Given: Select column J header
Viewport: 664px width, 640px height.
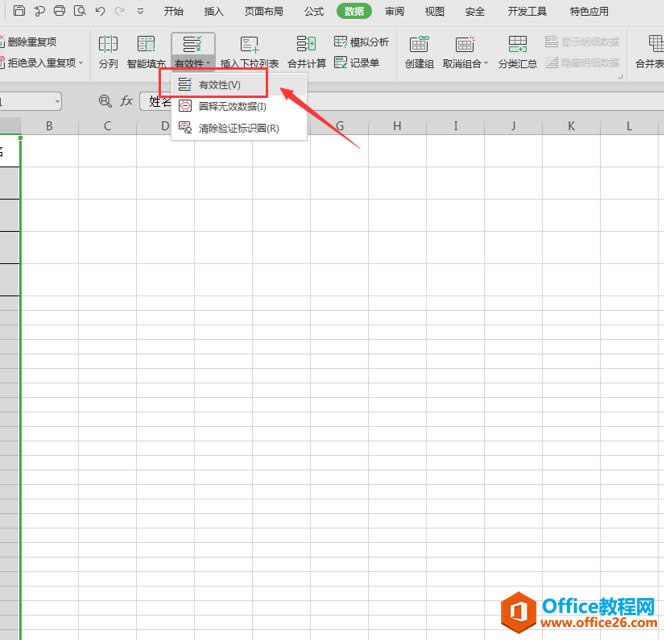Looking at the screenshot, I should pos(513,126).
